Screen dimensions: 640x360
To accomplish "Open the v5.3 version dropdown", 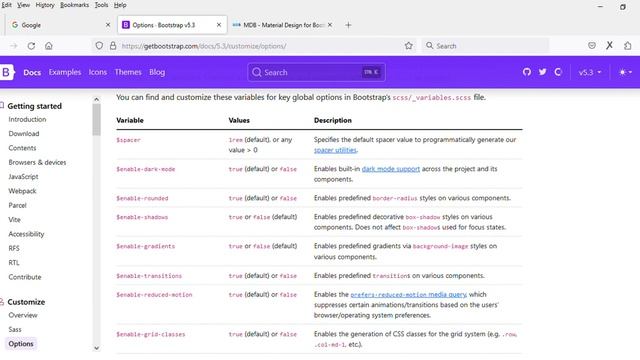I will (x=590, y=72).
